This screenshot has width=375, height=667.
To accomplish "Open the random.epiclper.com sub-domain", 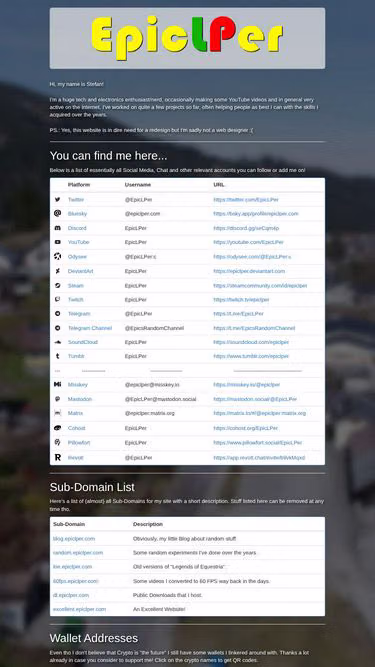I will click(78, 553).
